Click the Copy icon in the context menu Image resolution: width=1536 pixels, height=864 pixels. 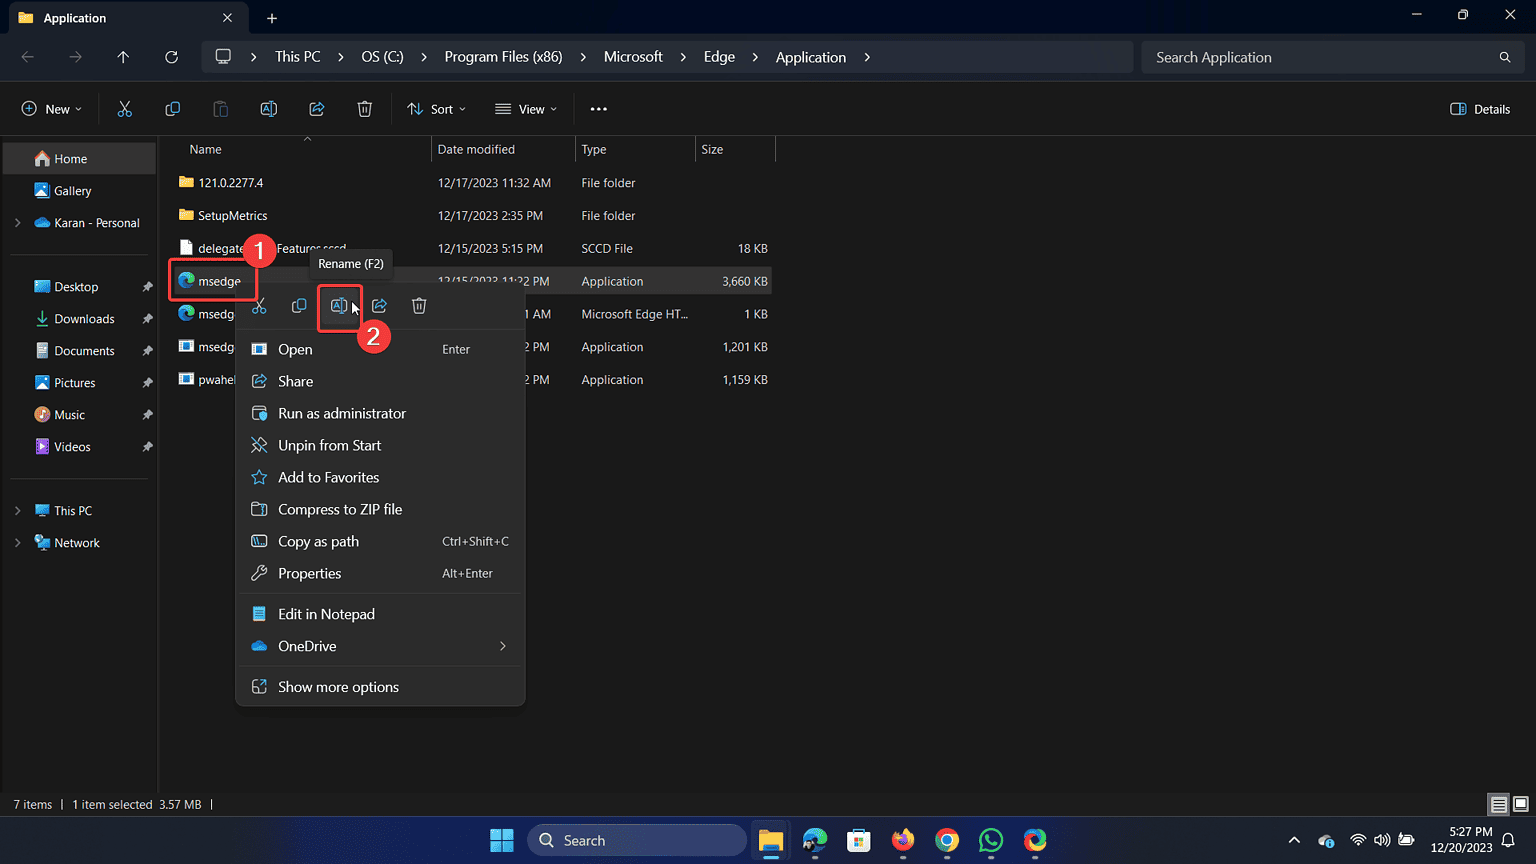299,306
